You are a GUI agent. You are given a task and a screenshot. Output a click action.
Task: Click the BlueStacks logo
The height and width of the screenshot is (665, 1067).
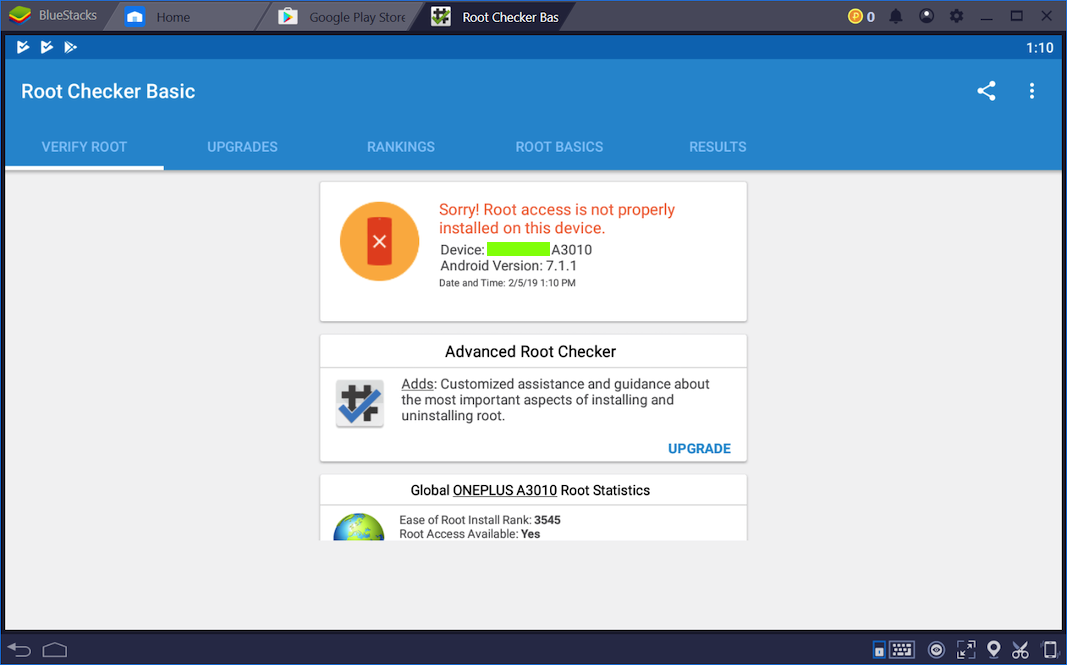(20, 15)
